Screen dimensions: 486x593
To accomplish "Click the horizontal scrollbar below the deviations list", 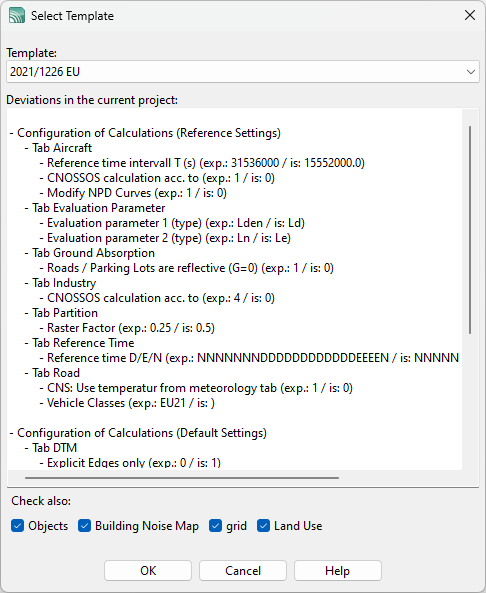I will click(x=182, y=478).
